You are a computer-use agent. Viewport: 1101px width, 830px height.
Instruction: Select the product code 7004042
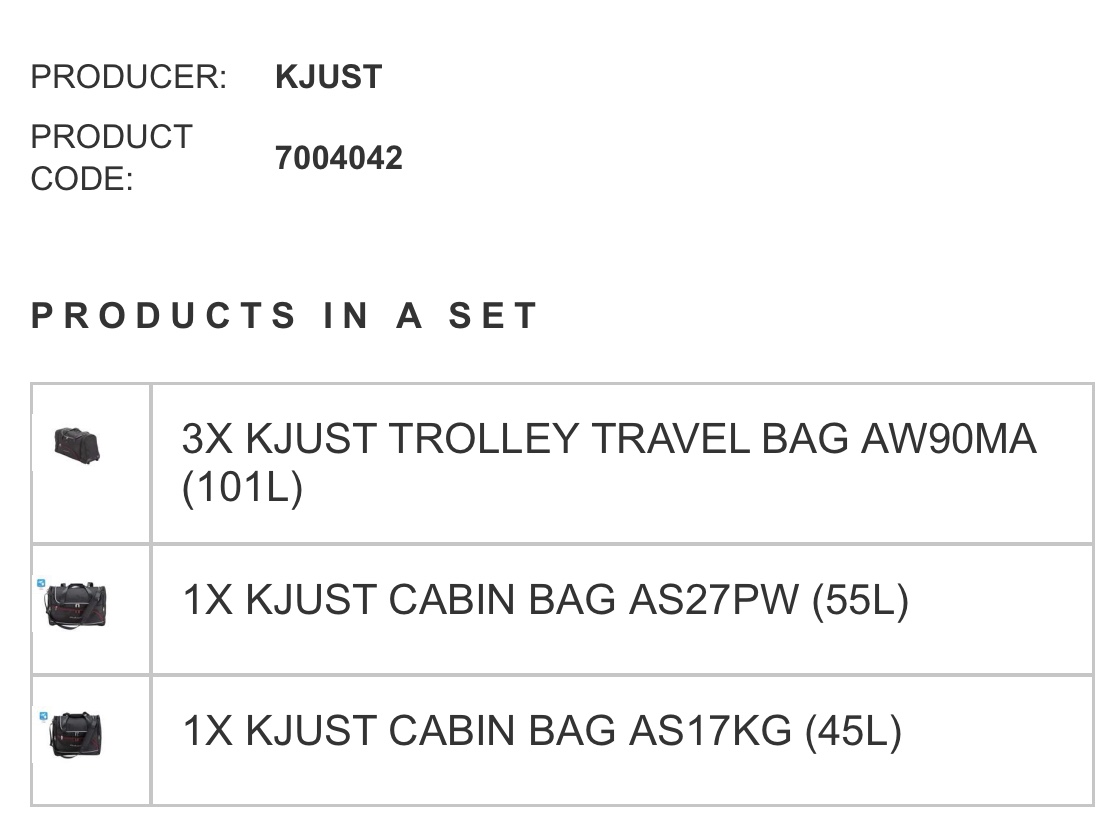(339, 158)
